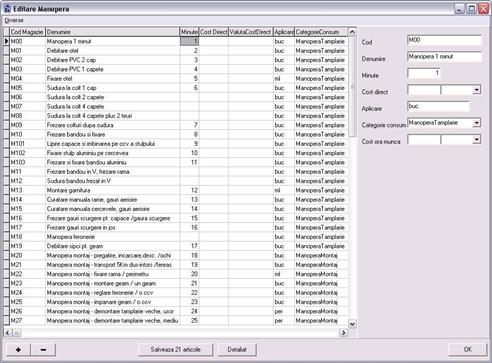This screenshot has width=492, height=363.
Task: Select the 'Manopera feronerie' cell
Action: [x=112, y=237]
